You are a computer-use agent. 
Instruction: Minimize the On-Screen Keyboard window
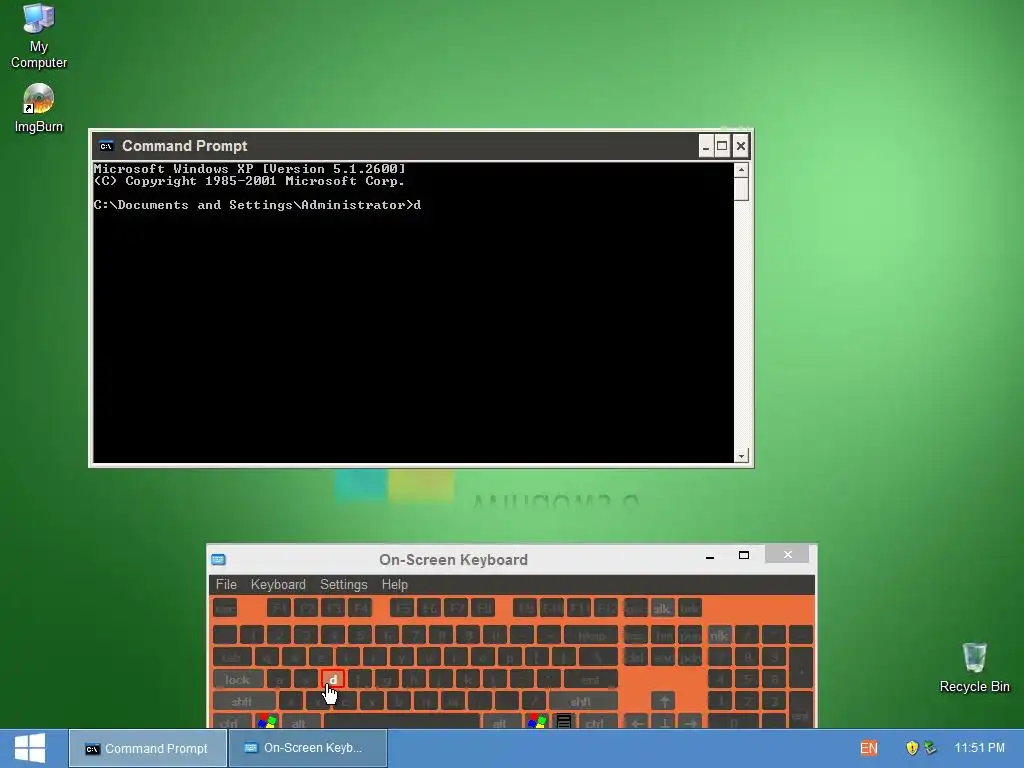(710, 556)
